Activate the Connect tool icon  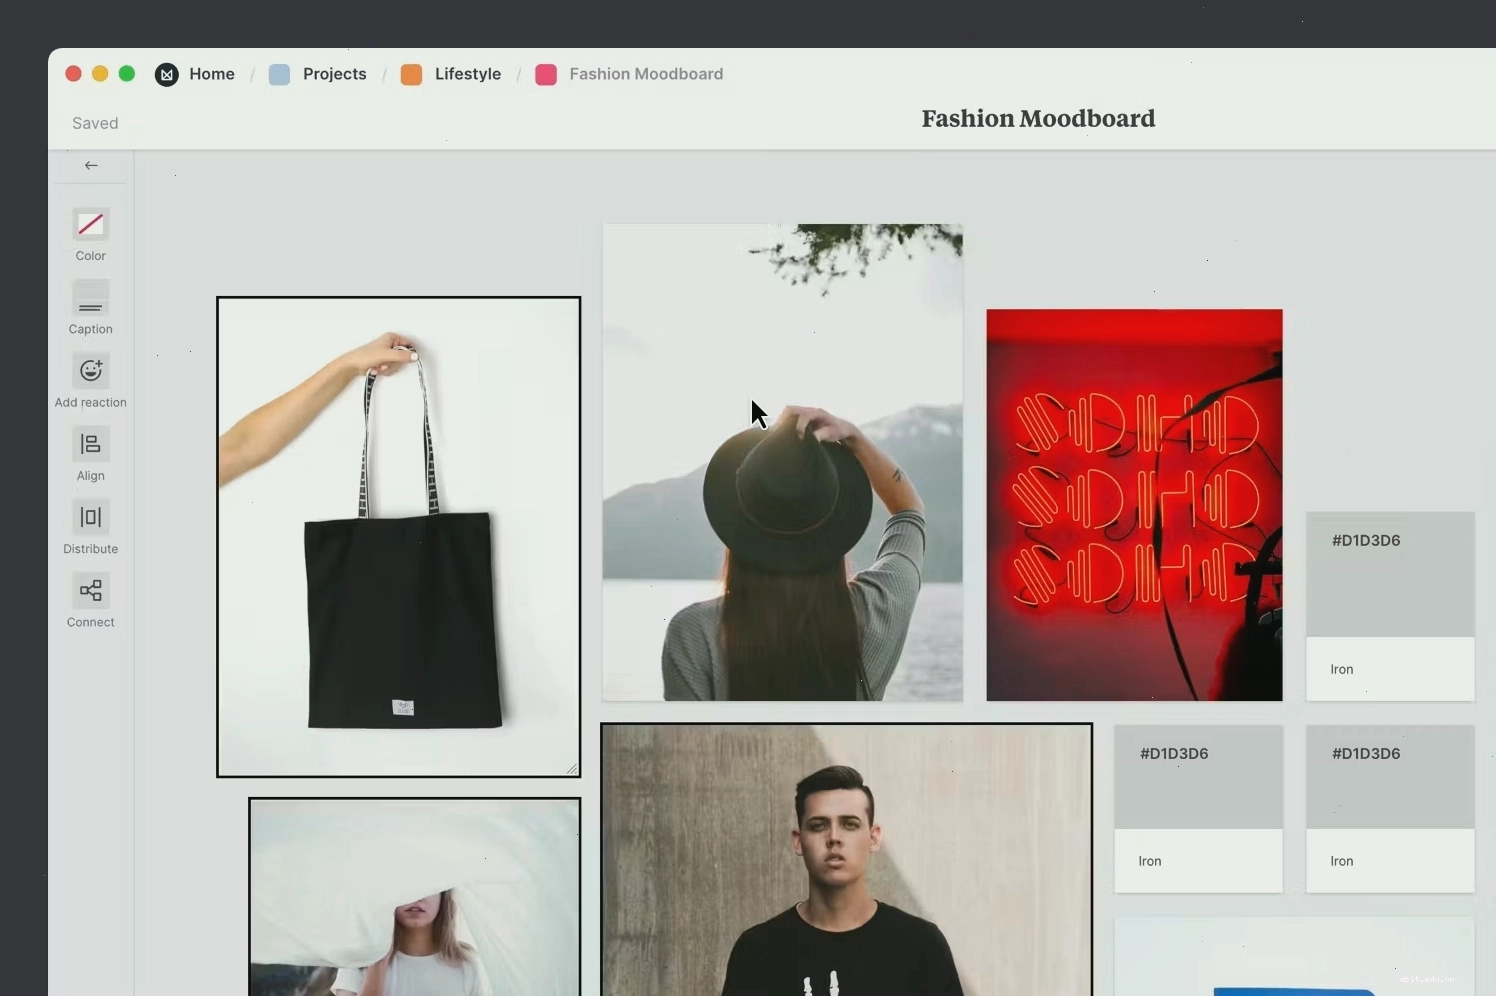[x=90, y=590]
